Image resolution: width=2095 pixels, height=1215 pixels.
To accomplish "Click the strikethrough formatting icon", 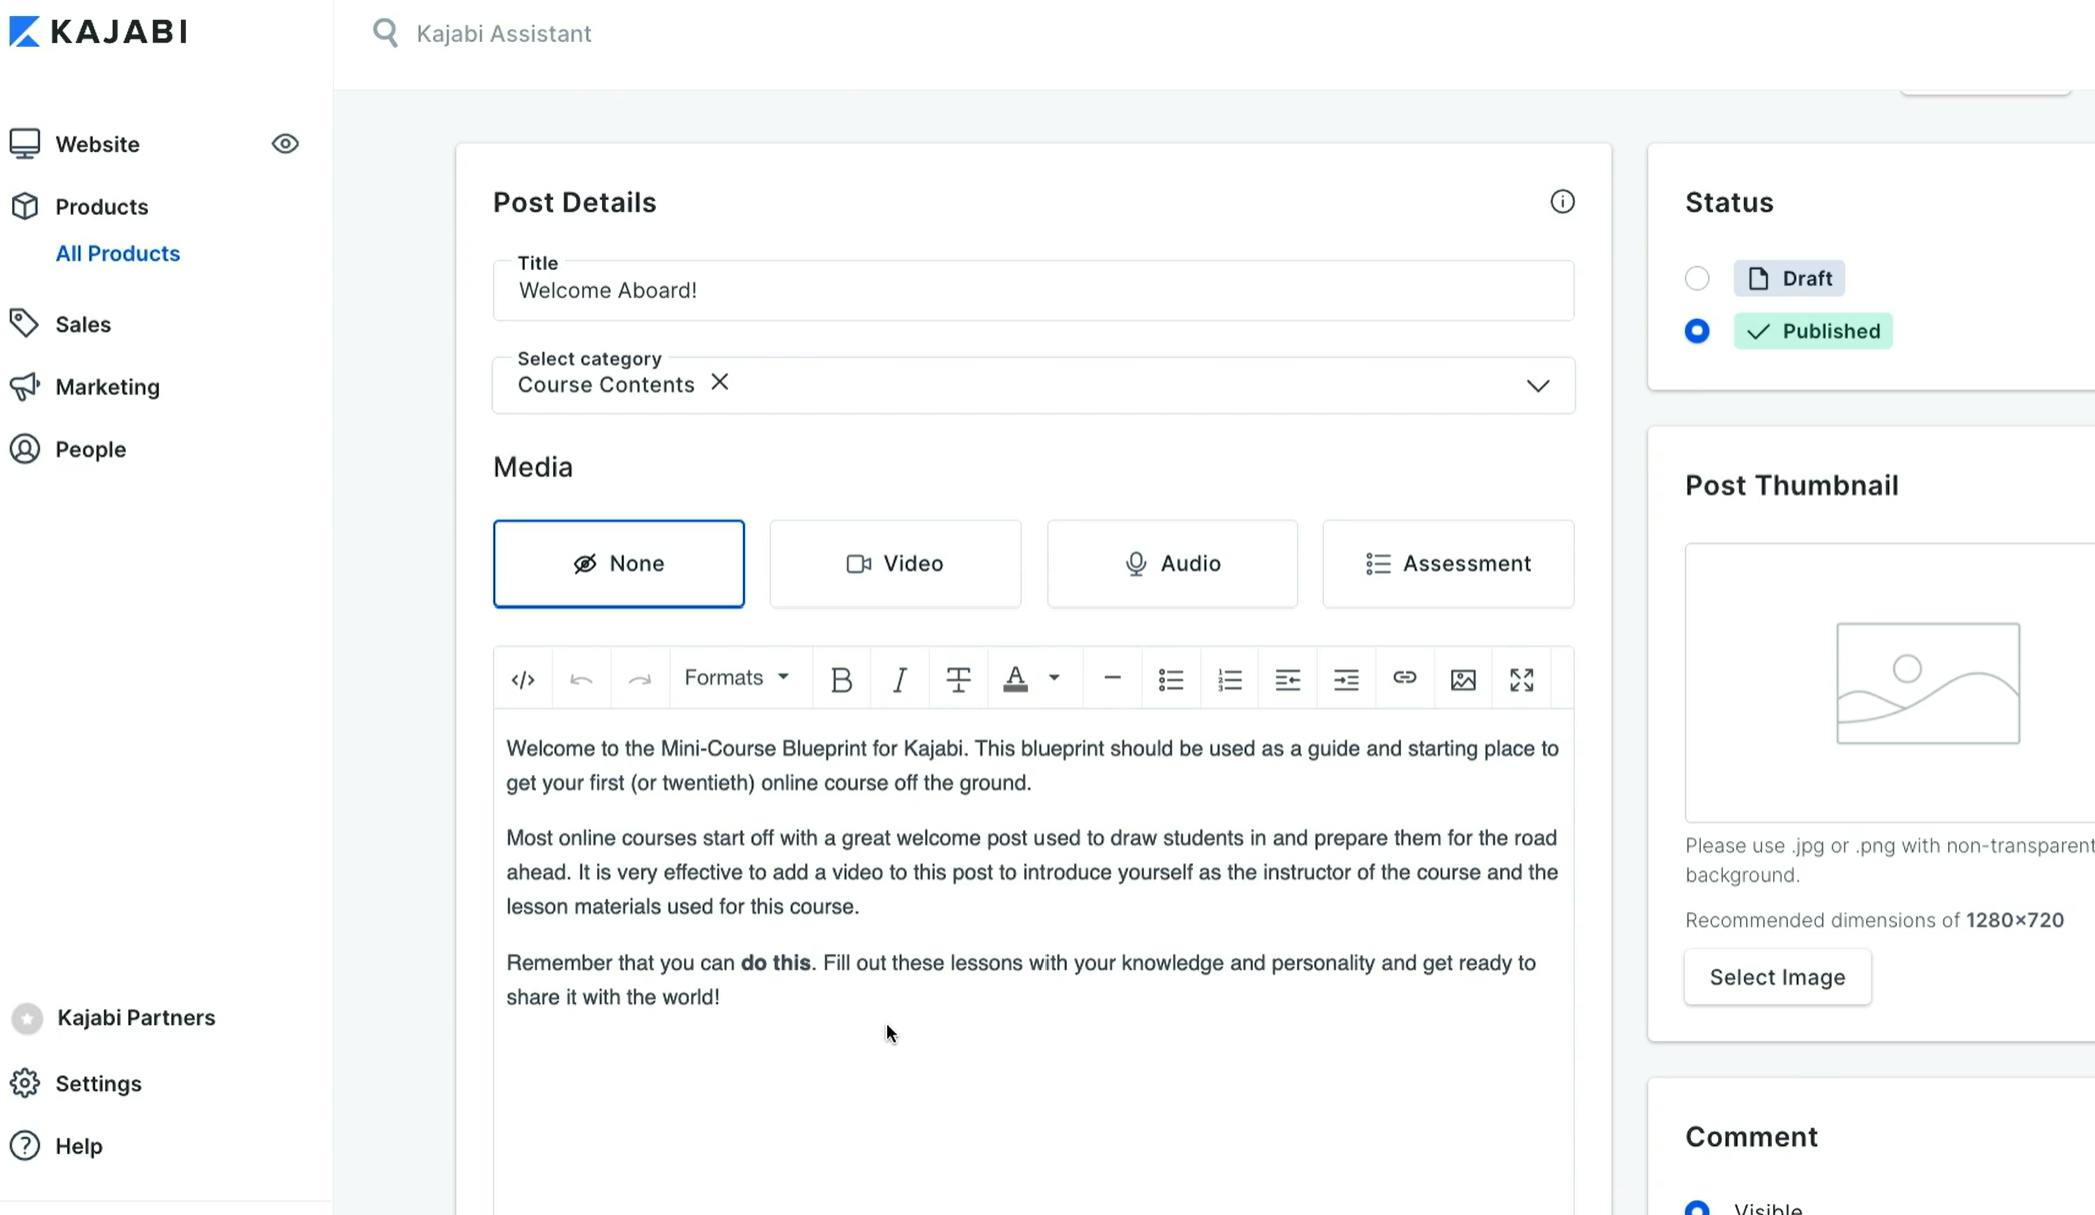I will click(x=958, y=679).
